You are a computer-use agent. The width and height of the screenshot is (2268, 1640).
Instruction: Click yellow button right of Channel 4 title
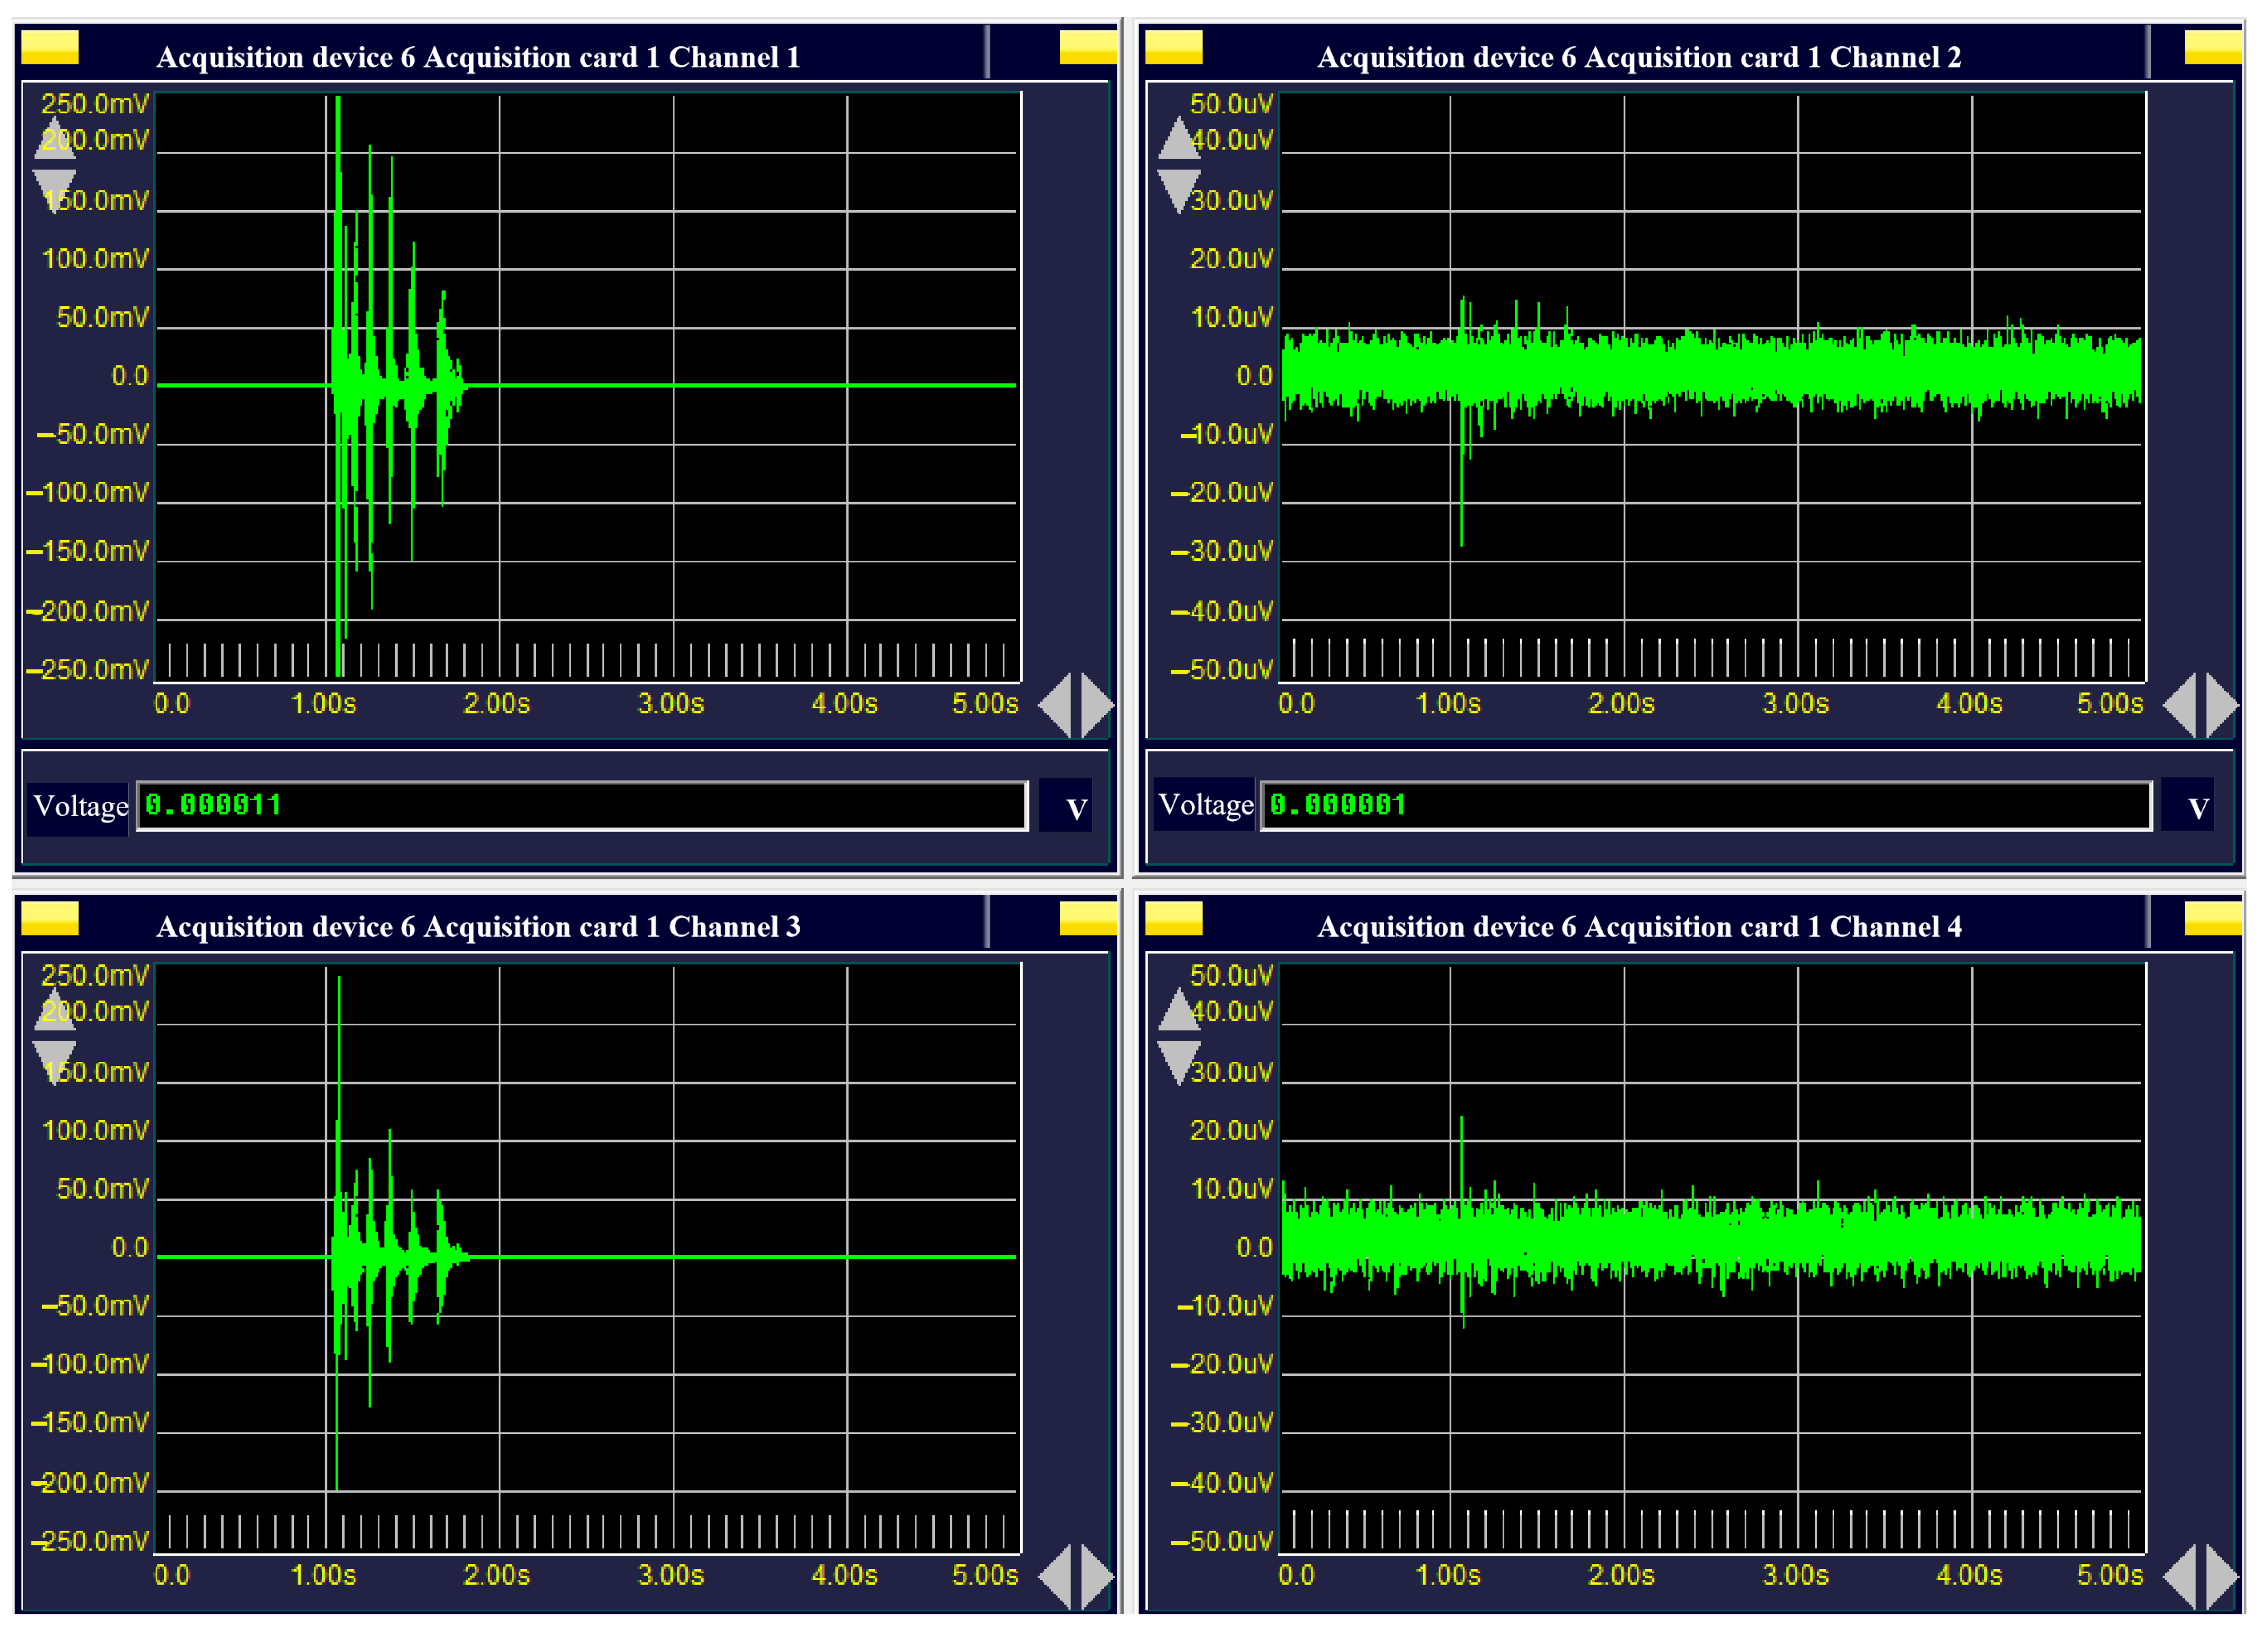2213,918
